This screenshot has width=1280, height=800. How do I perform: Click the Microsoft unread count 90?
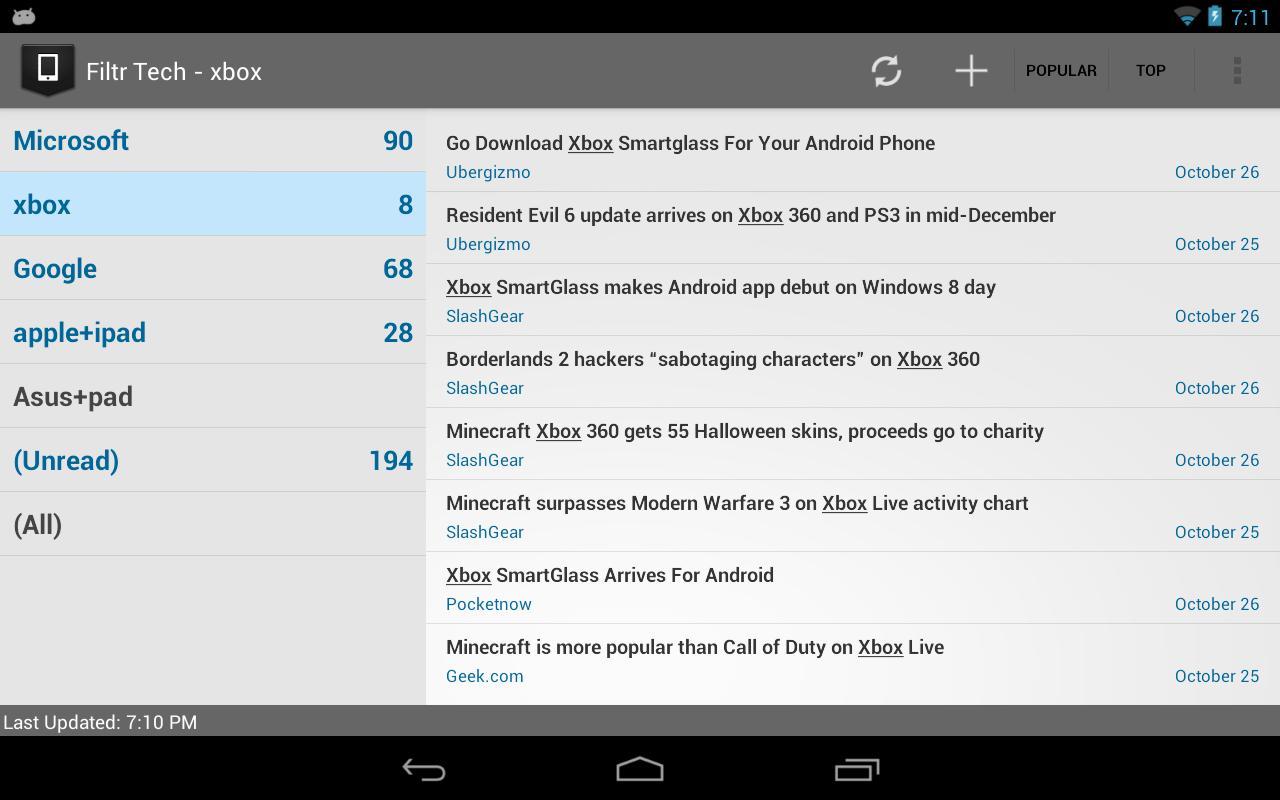[x=398, y=140]
